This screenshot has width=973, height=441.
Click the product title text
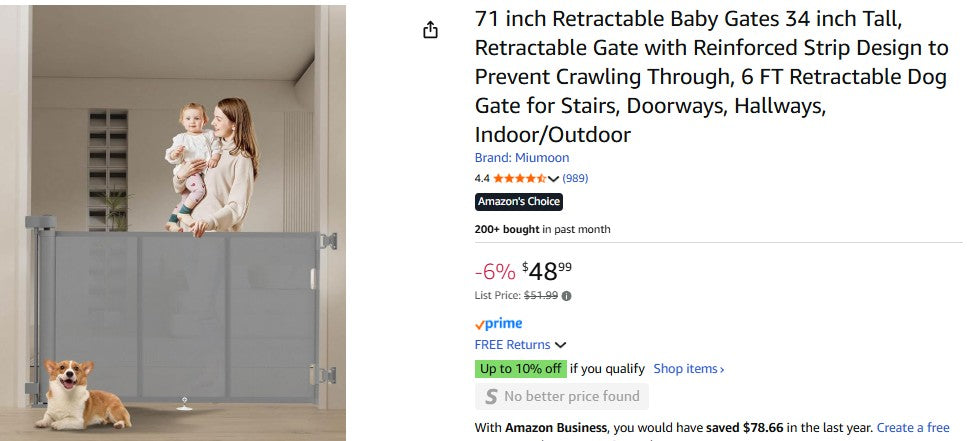click(711, 77)
